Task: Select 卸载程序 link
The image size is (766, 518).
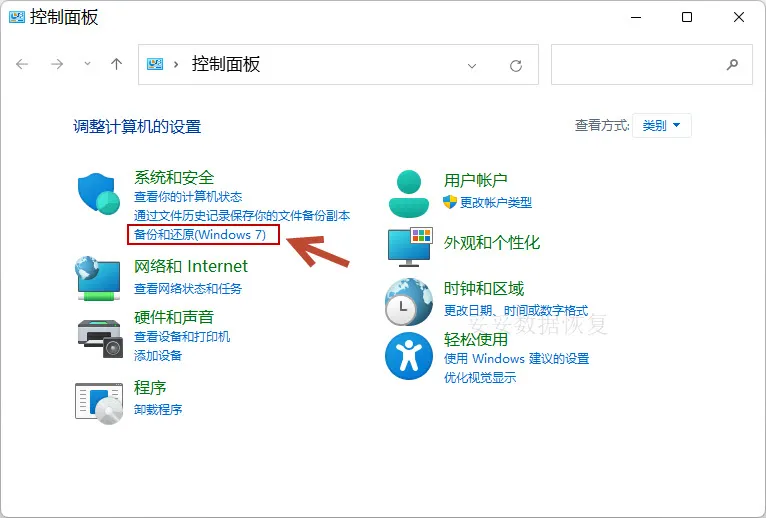Action: coord(158,409)
